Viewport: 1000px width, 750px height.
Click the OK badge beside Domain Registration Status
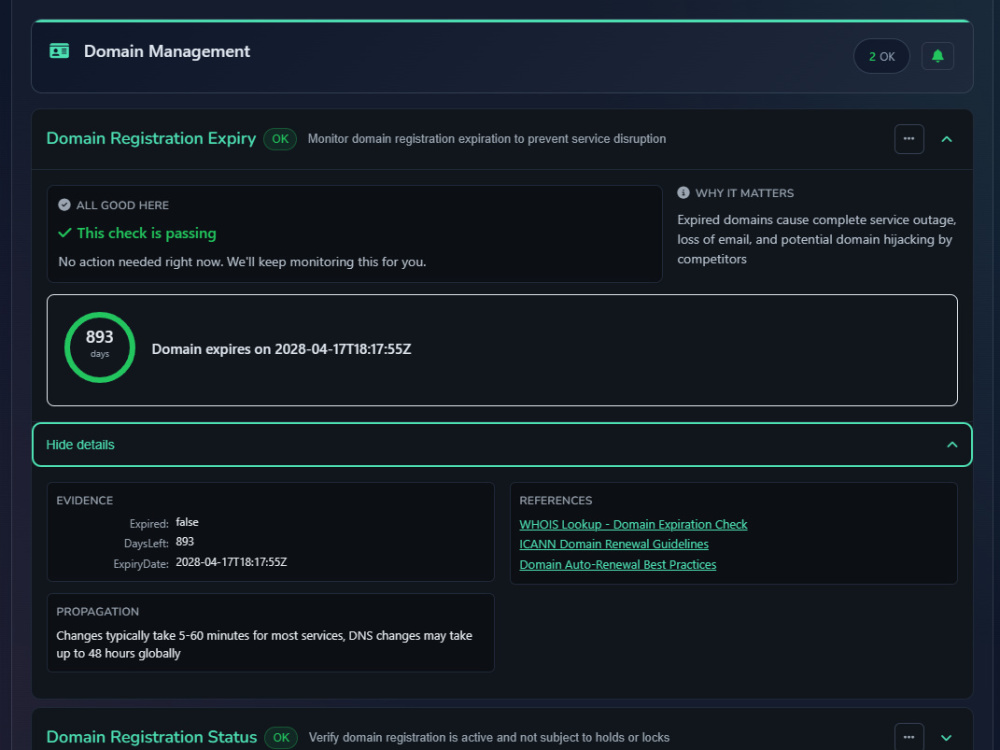click(281, 738)
